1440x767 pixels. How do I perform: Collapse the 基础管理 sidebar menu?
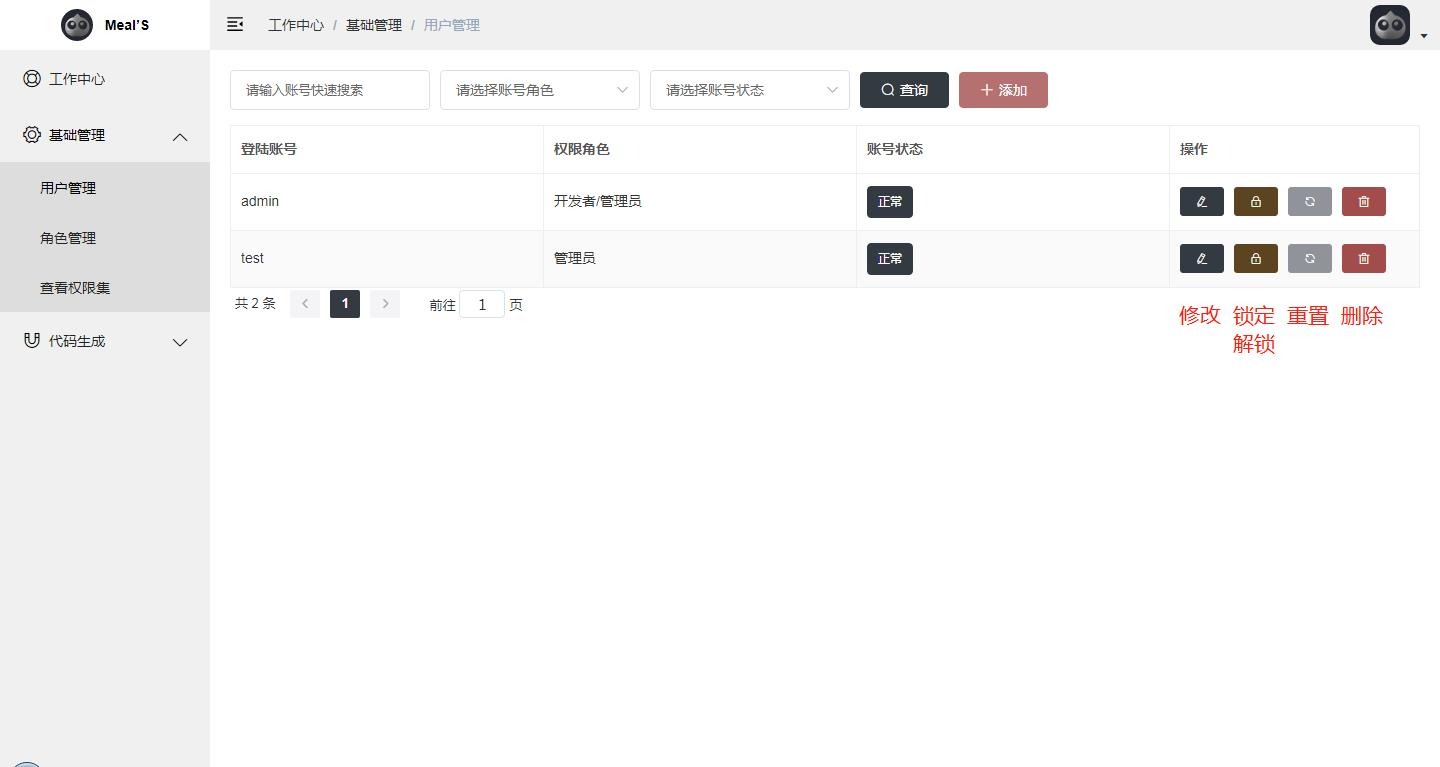[x=105, y=136]
